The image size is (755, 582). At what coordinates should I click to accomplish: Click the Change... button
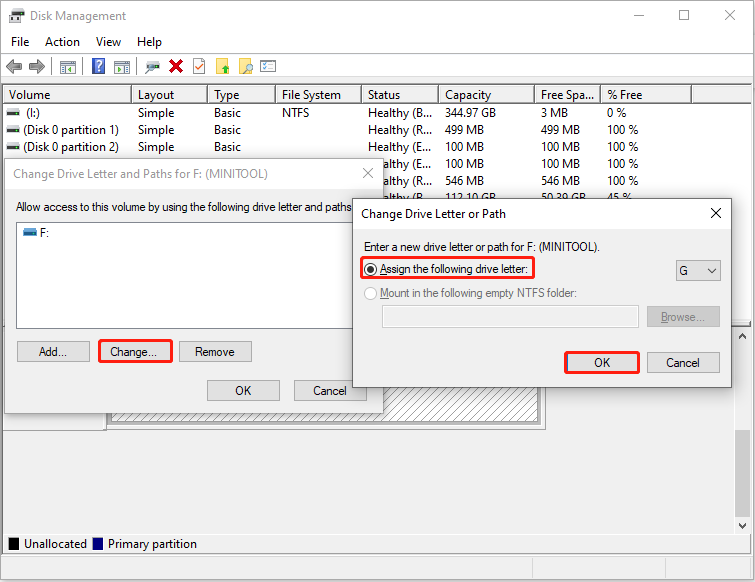click(x=135, y=351)
